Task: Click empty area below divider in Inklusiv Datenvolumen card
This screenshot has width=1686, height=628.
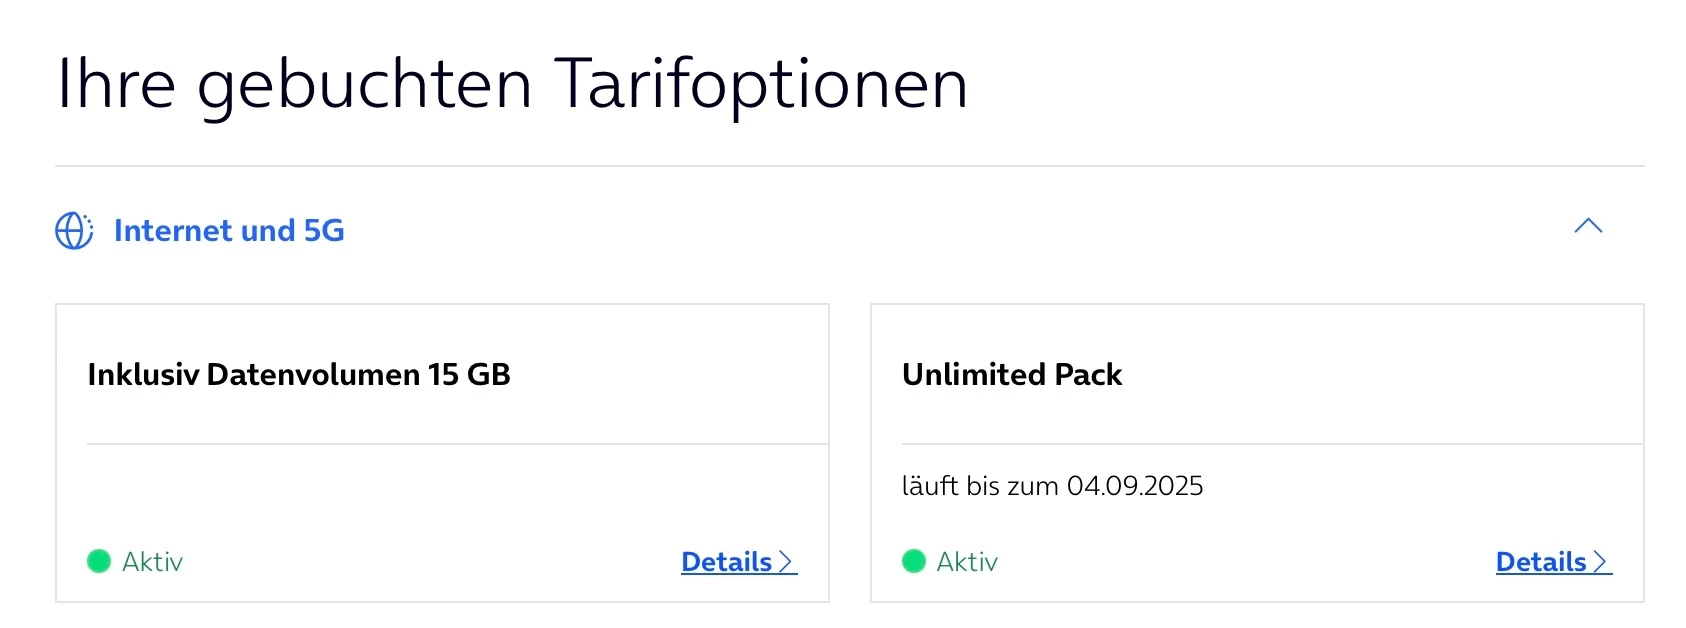Action: click(457, 495)
